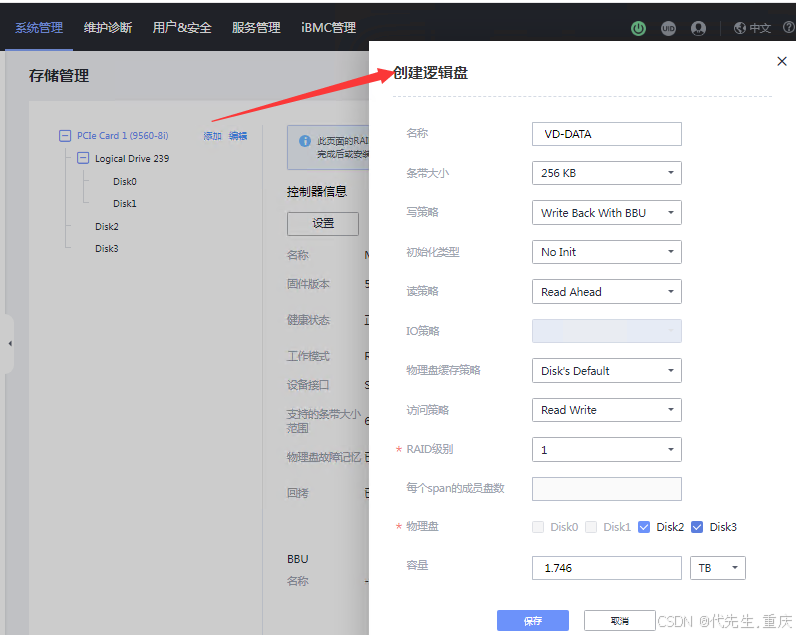Select Disk3 in the storage tree

coord(107,248)
